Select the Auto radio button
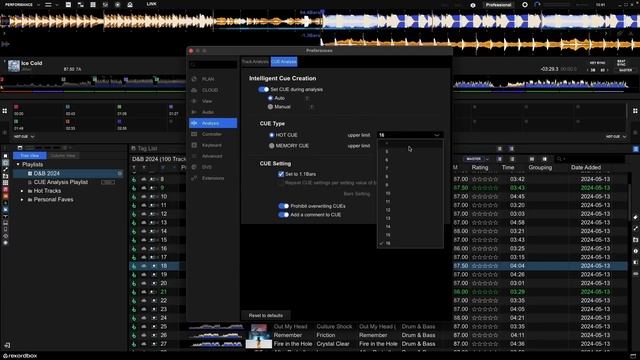Image resolution: width=640 pixels, height=360 pixels. pyautogui.click(x=270, y=98)
